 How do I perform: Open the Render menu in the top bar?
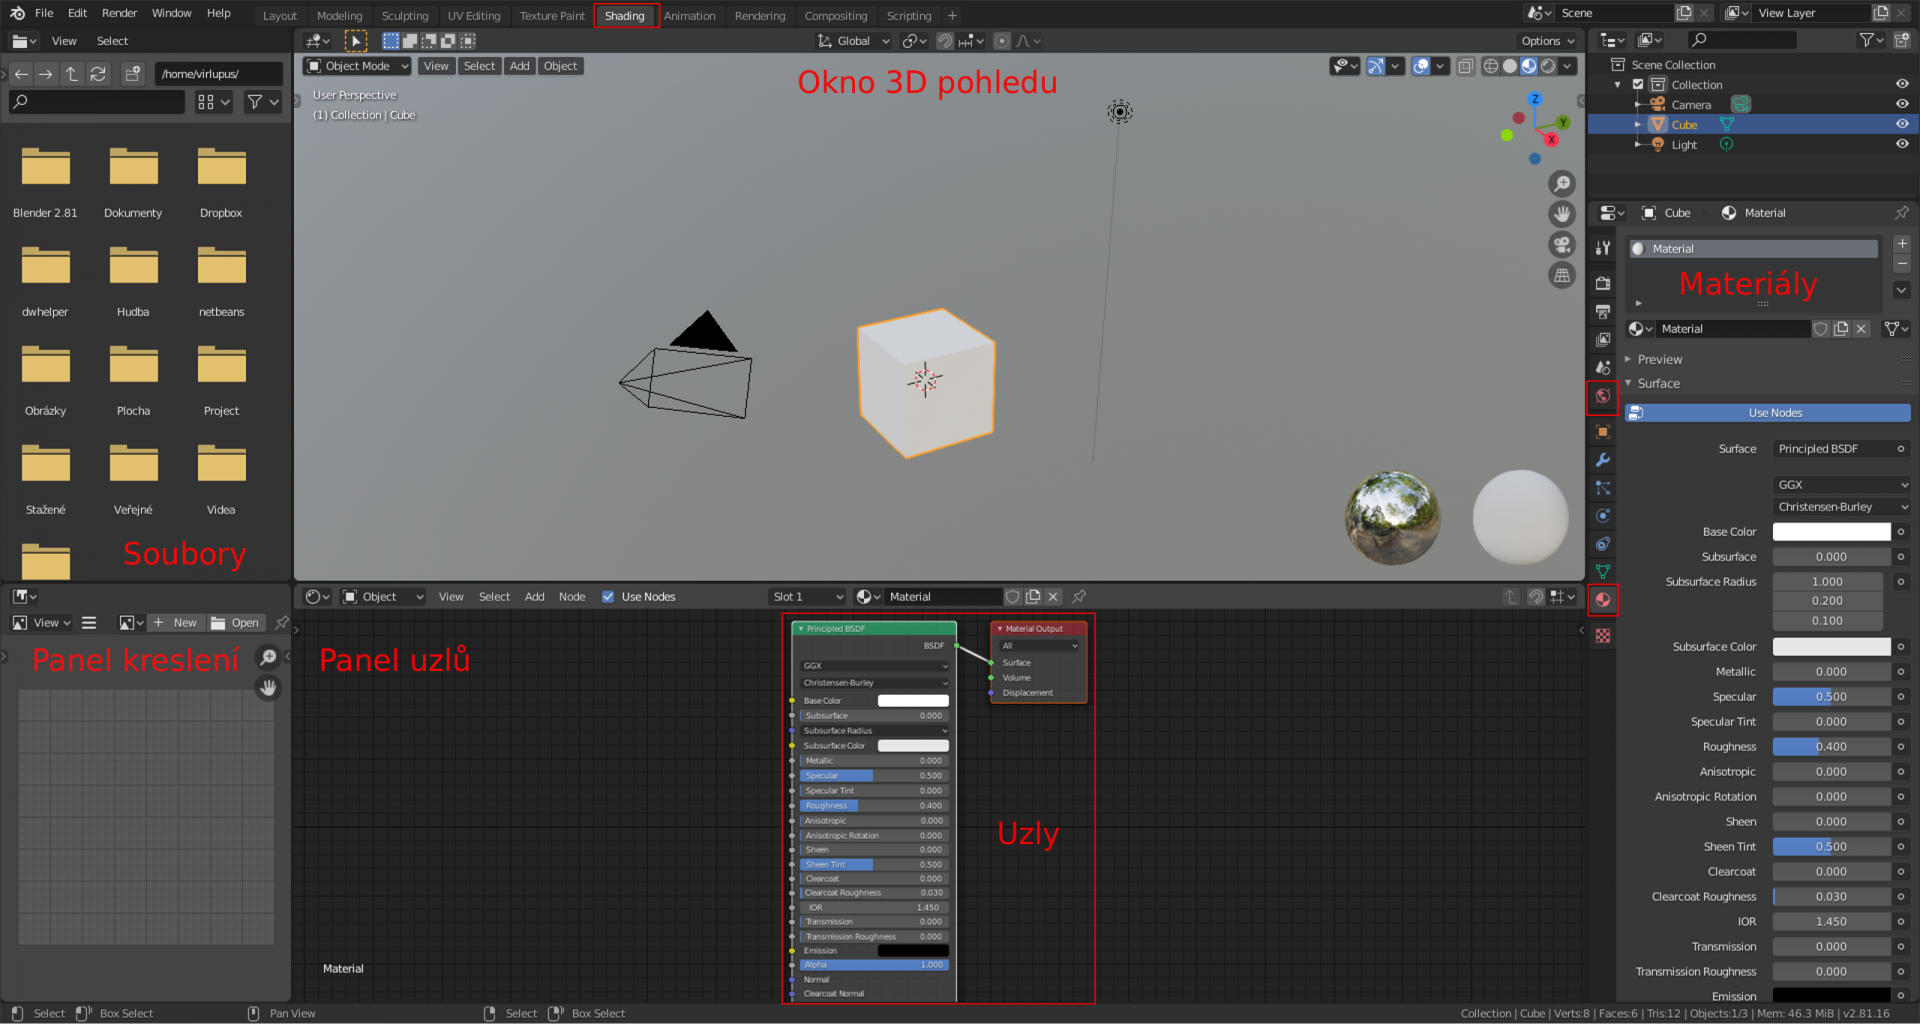pyautogui.click(x=119, y=13)
